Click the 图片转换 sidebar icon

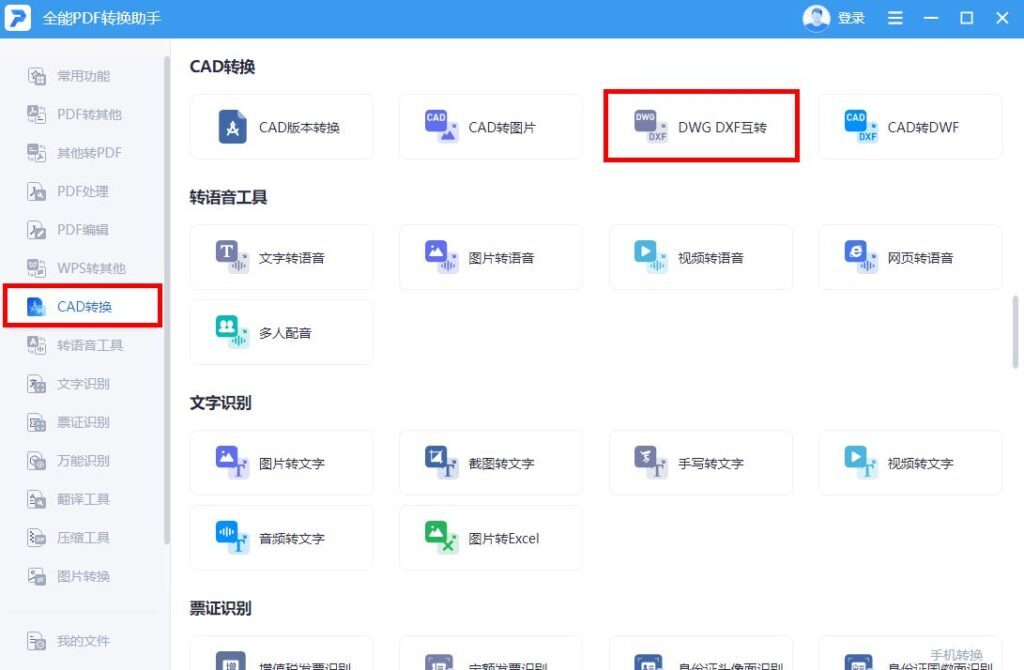pyautogui.click(x=36, y=576)
